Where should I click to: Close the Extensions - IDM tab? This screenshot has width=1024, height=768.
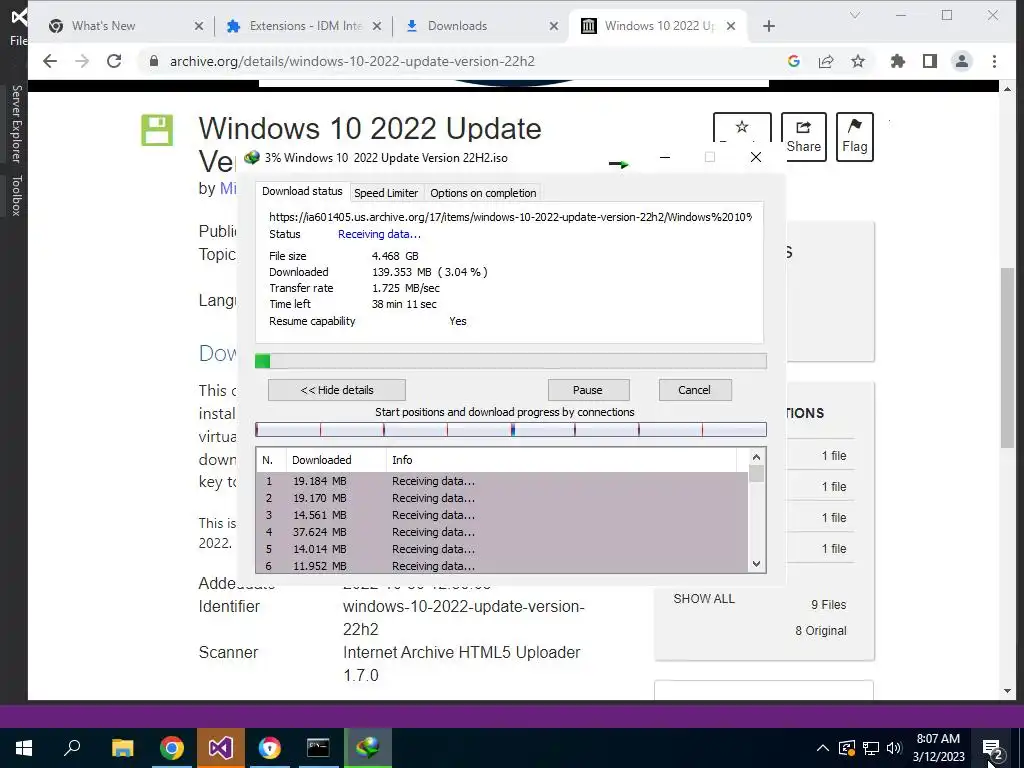tap(377, 26)
